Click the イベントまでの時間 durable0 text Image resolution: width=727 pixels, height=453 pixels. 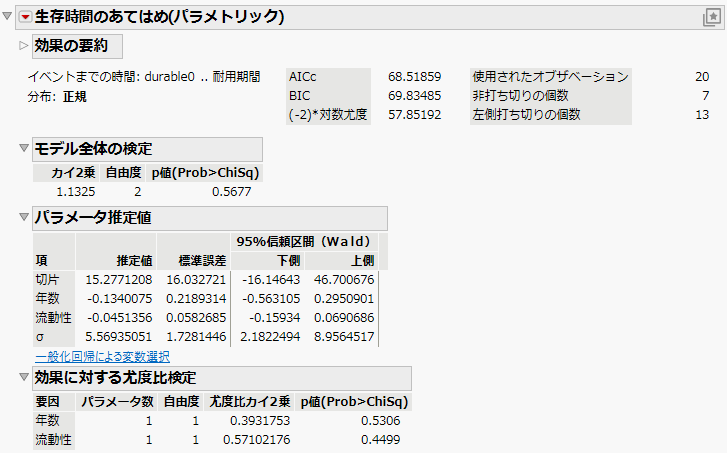click(144, 77)
